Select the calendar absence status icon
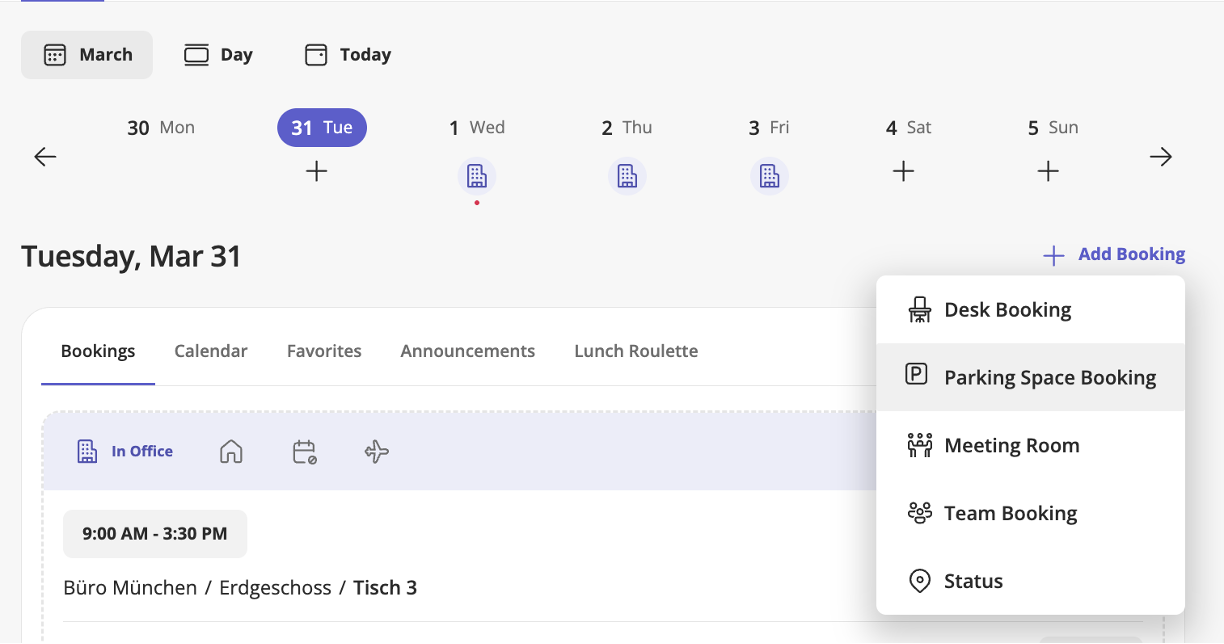1224x644 pixels. pyautogui.click(x=304, y=452)
